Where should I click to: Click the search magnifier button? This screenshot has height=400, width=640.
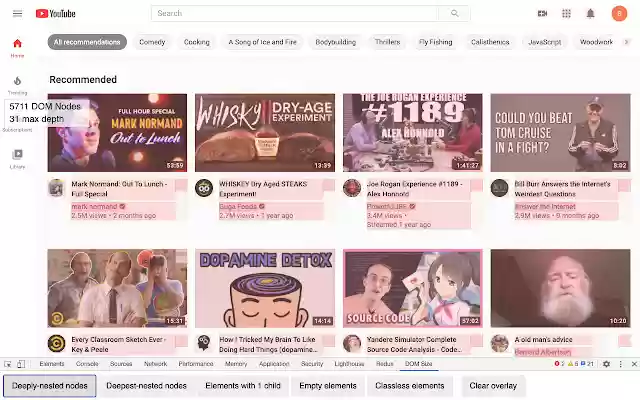454,13
